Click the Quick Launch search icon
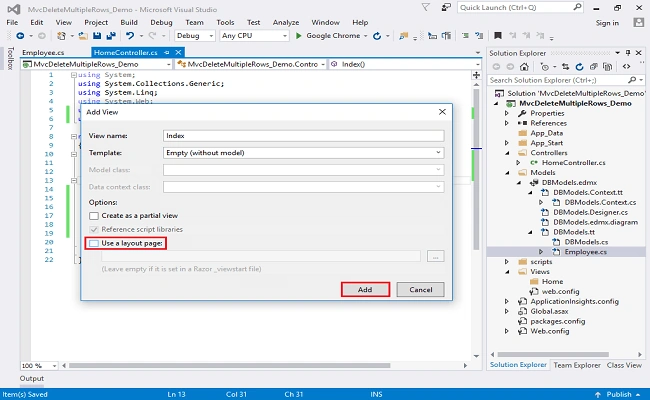 (x=577, y=7)
